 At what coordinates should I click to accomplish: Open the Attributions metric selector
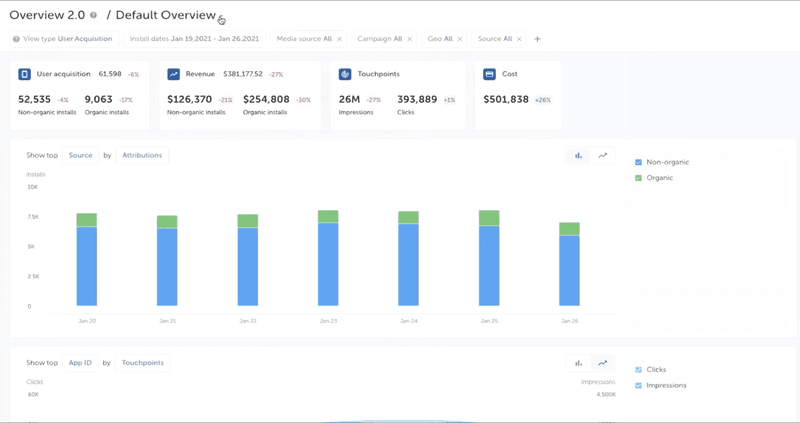pos(142,155)
